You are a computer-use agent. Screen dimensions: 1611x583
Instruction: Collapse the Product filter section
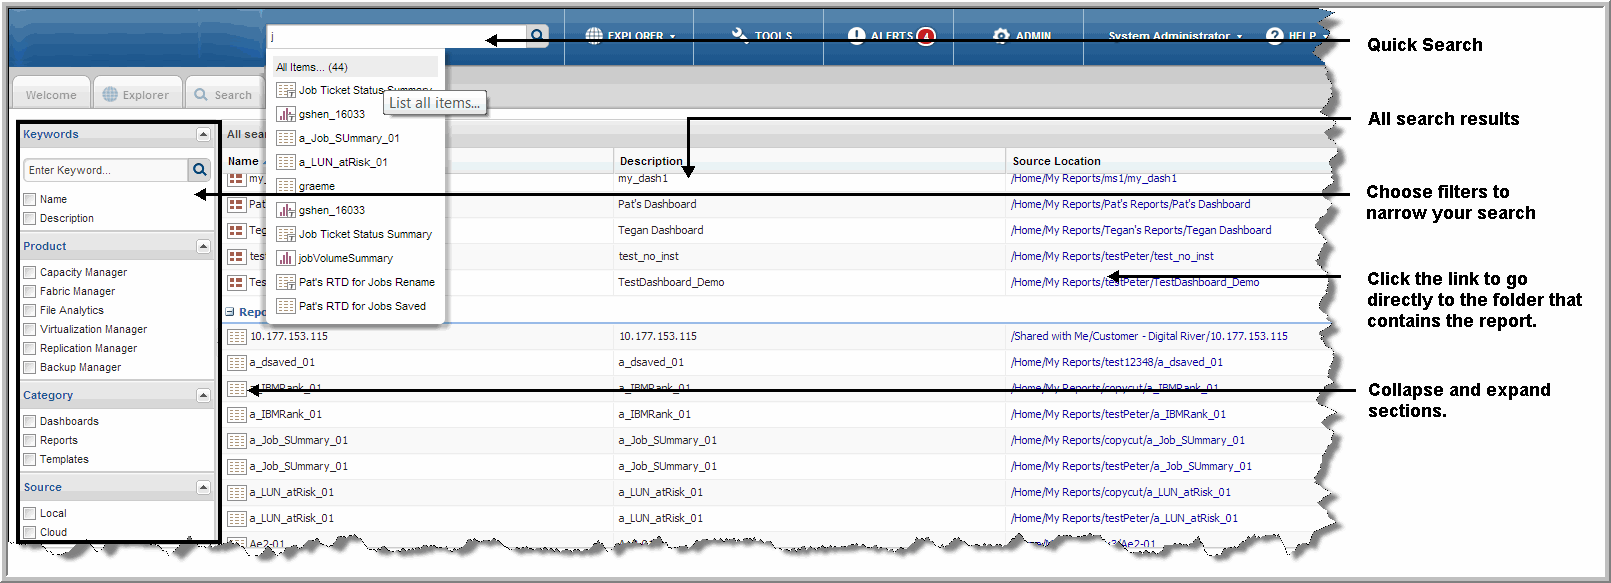pos(203,246)
